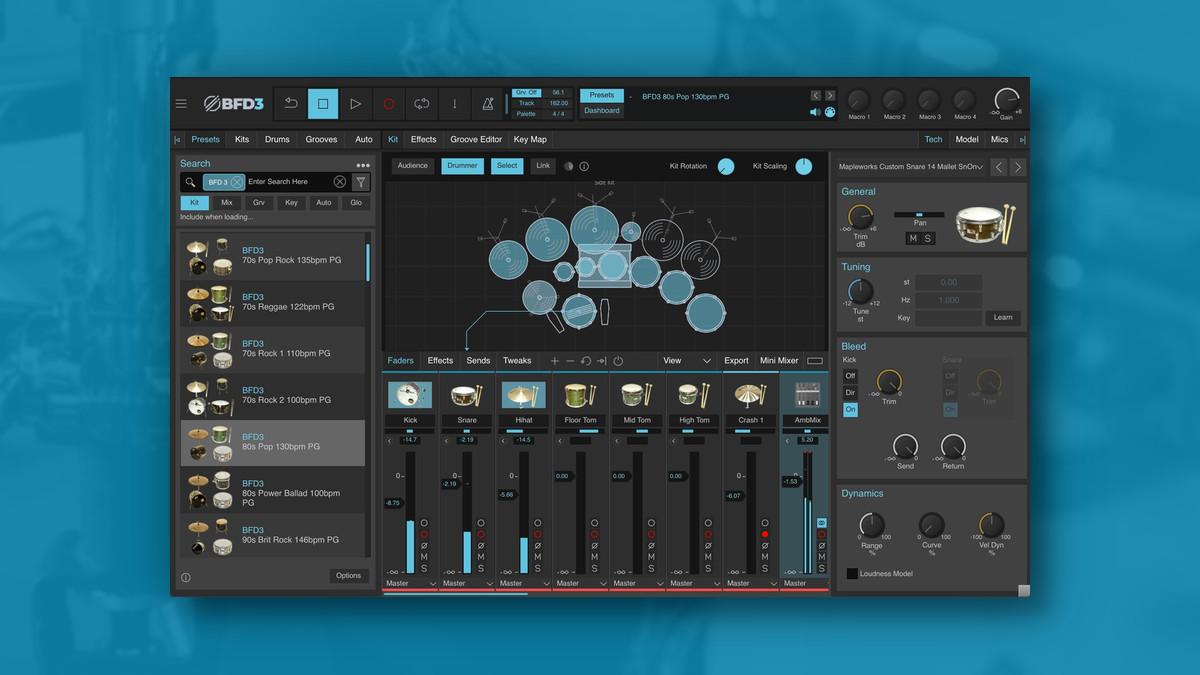The height and width of the screenshot is (675, 1200).
Task: Switch to mixer Effects tab
Action: (x=440, y=361)
